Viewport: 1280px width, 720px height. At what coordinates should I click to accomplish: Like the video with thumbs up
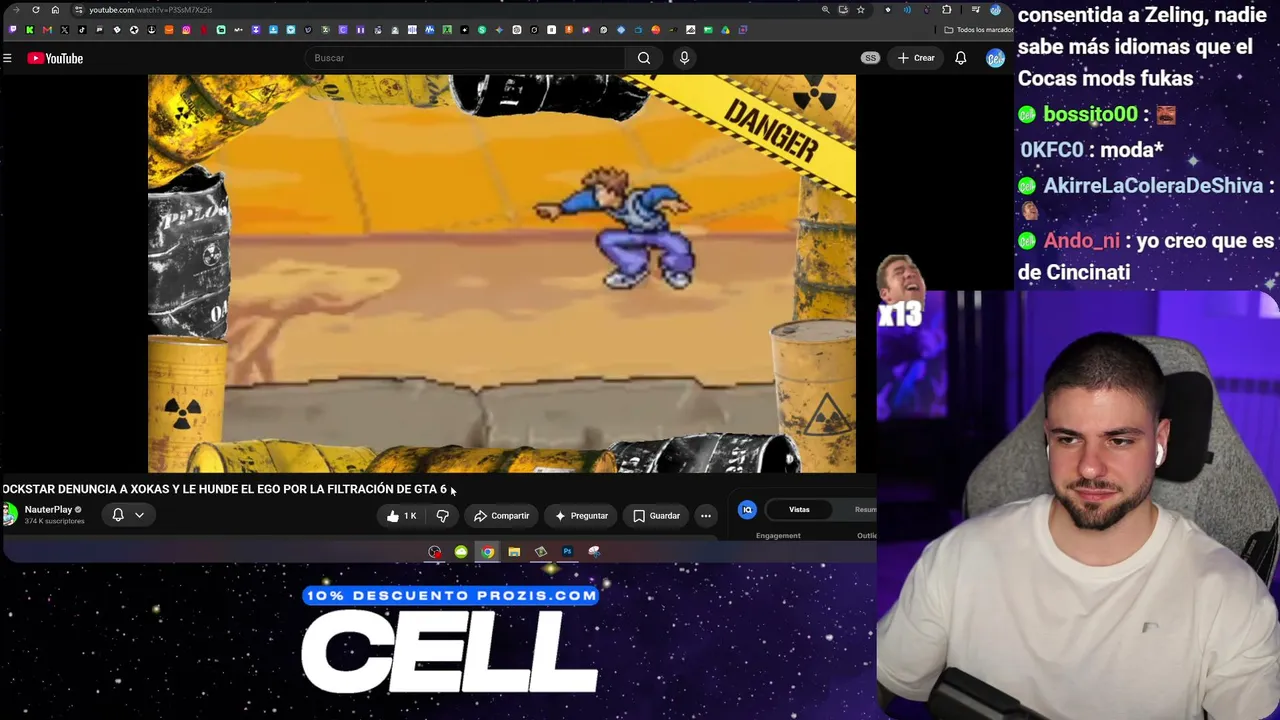pos(402,516)
